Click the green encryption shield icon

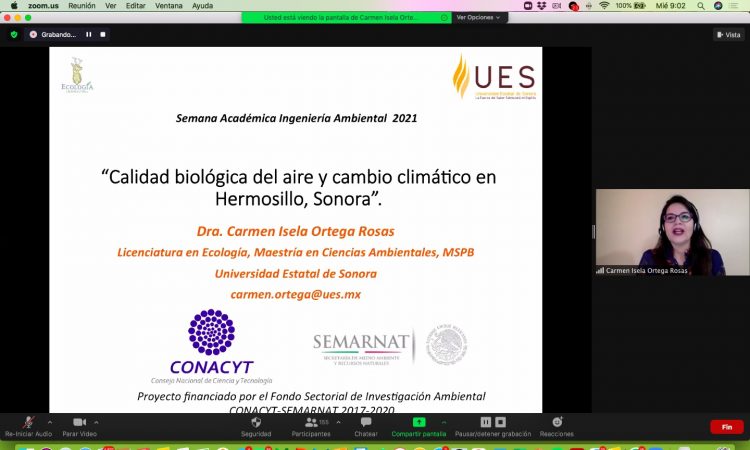[14, 34]
